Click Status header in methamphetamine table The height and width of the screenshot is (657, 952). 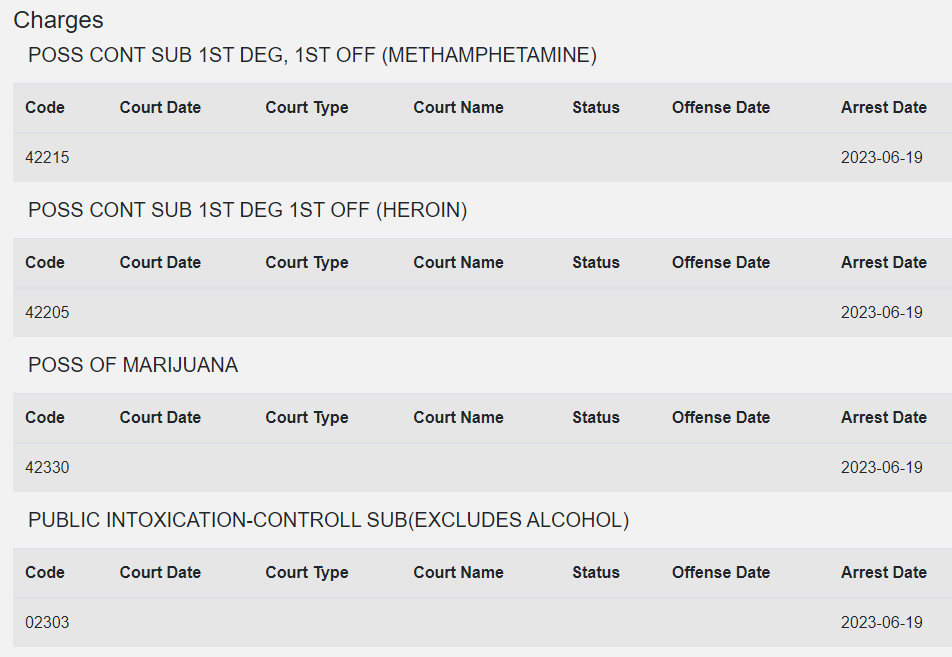(x=596, y=107)
